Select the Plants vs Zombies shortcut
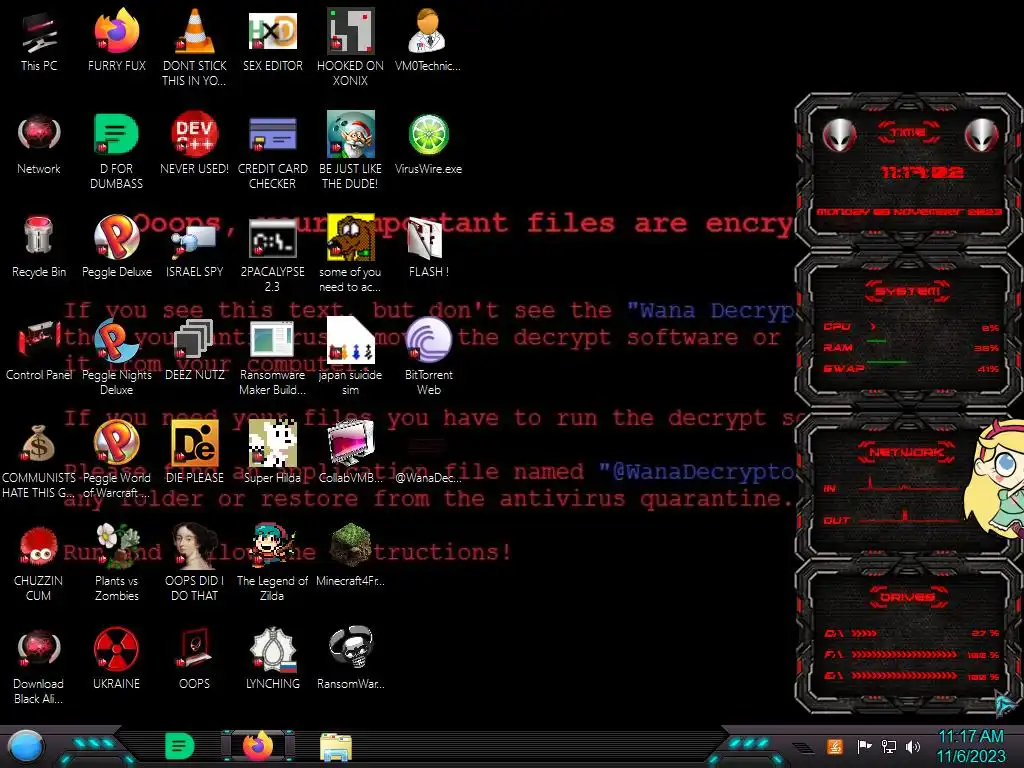The image size is (1024, 768). 118,546
